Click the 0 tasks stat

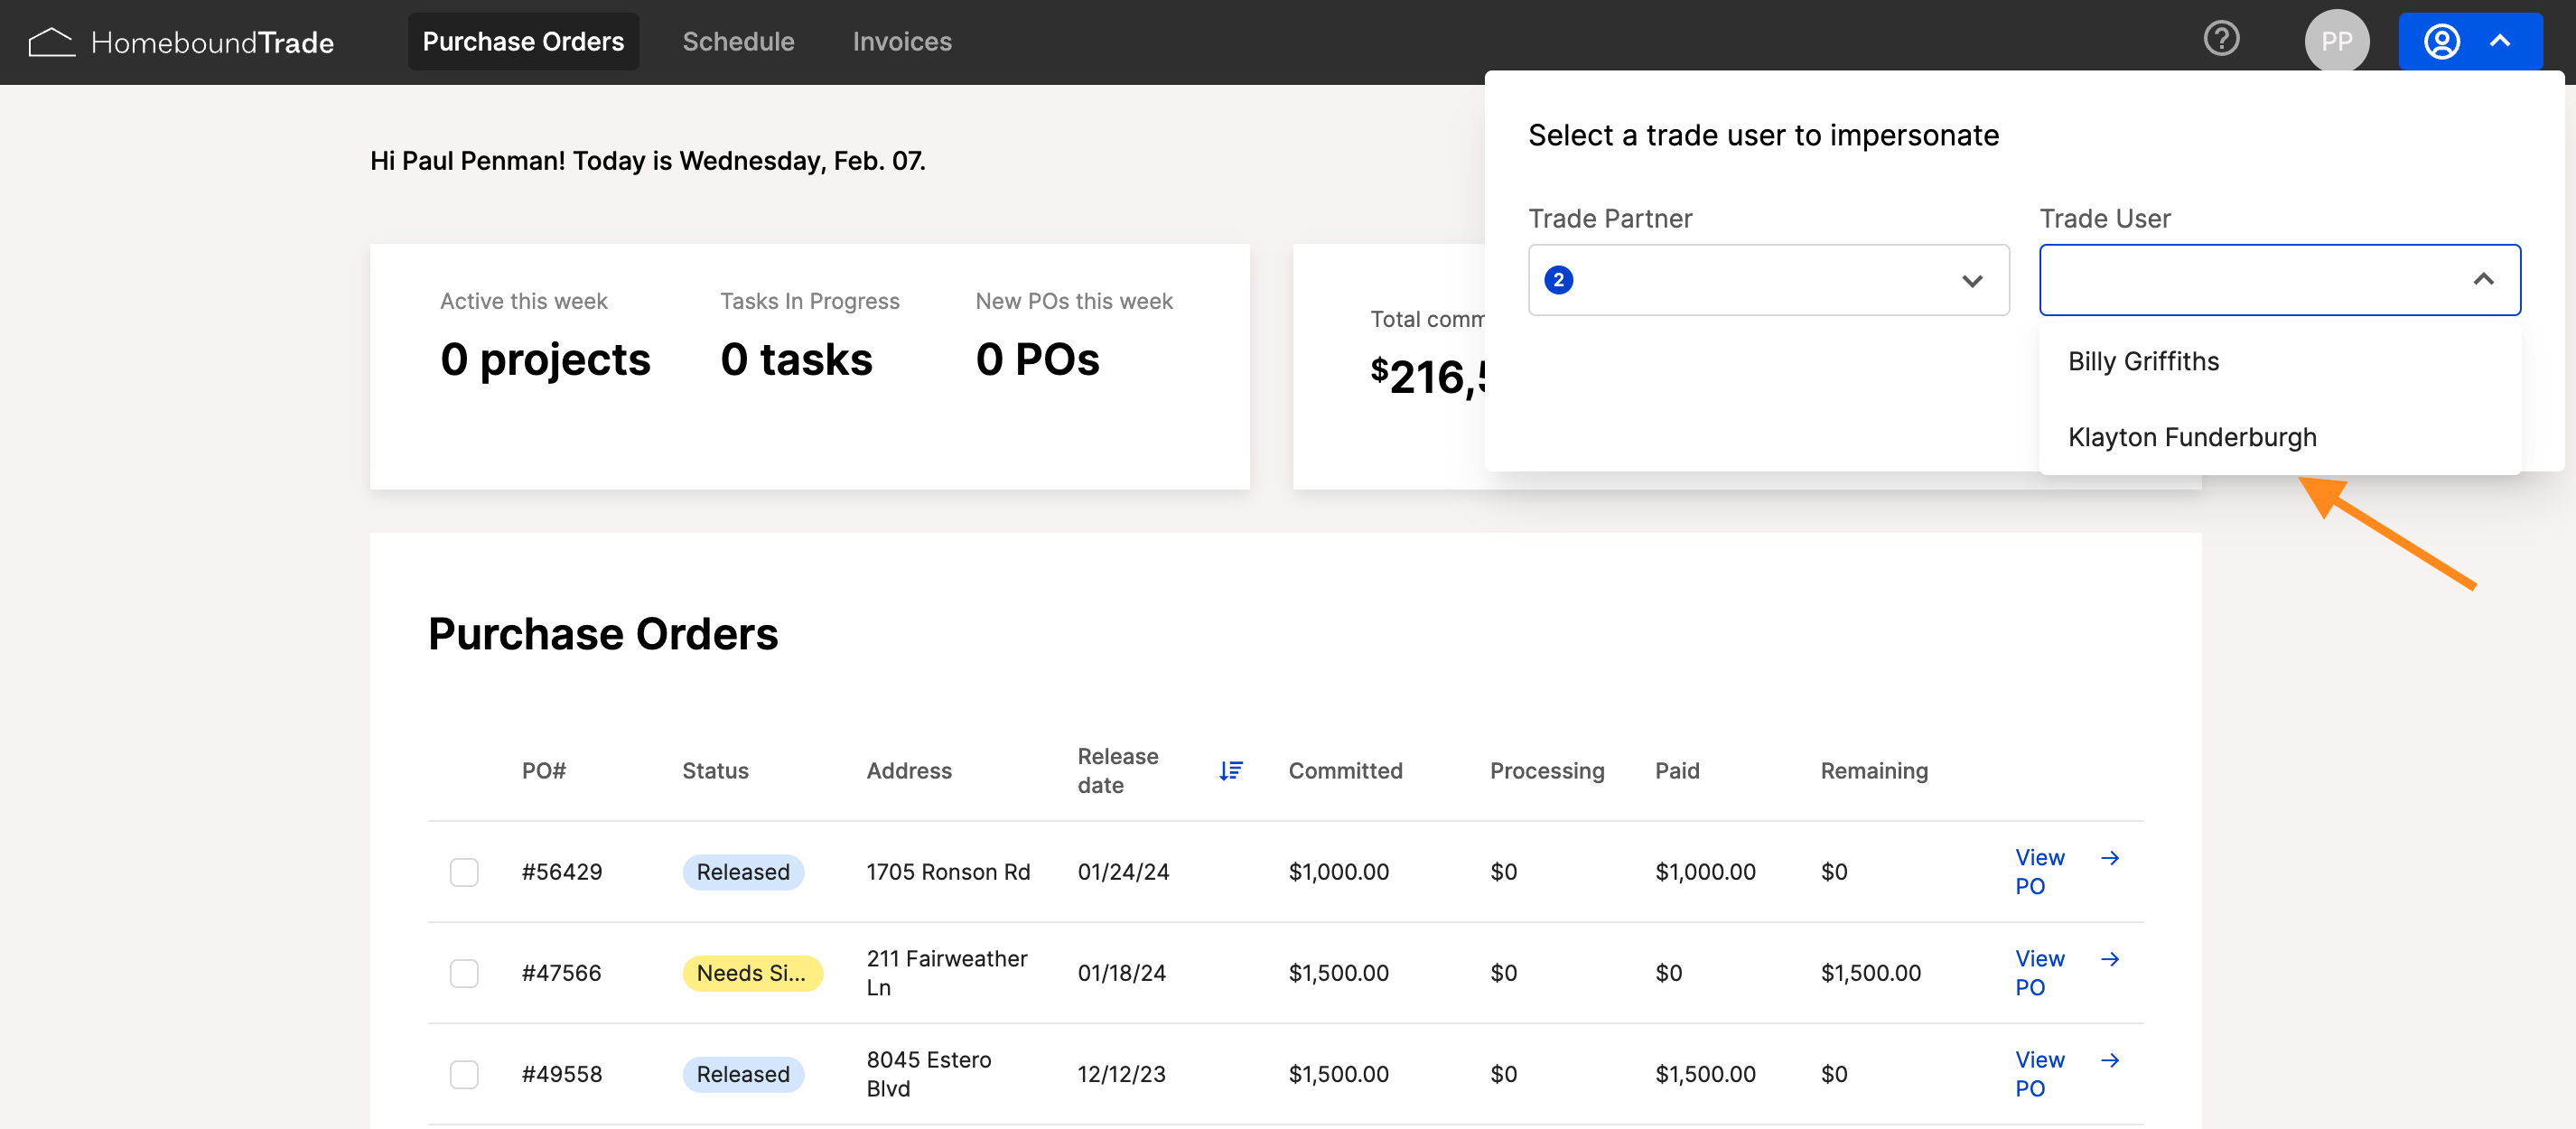point(796,359)
